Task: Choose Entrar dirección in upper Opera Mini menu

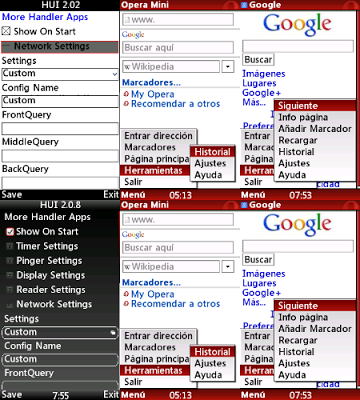Action: (158, 136)
